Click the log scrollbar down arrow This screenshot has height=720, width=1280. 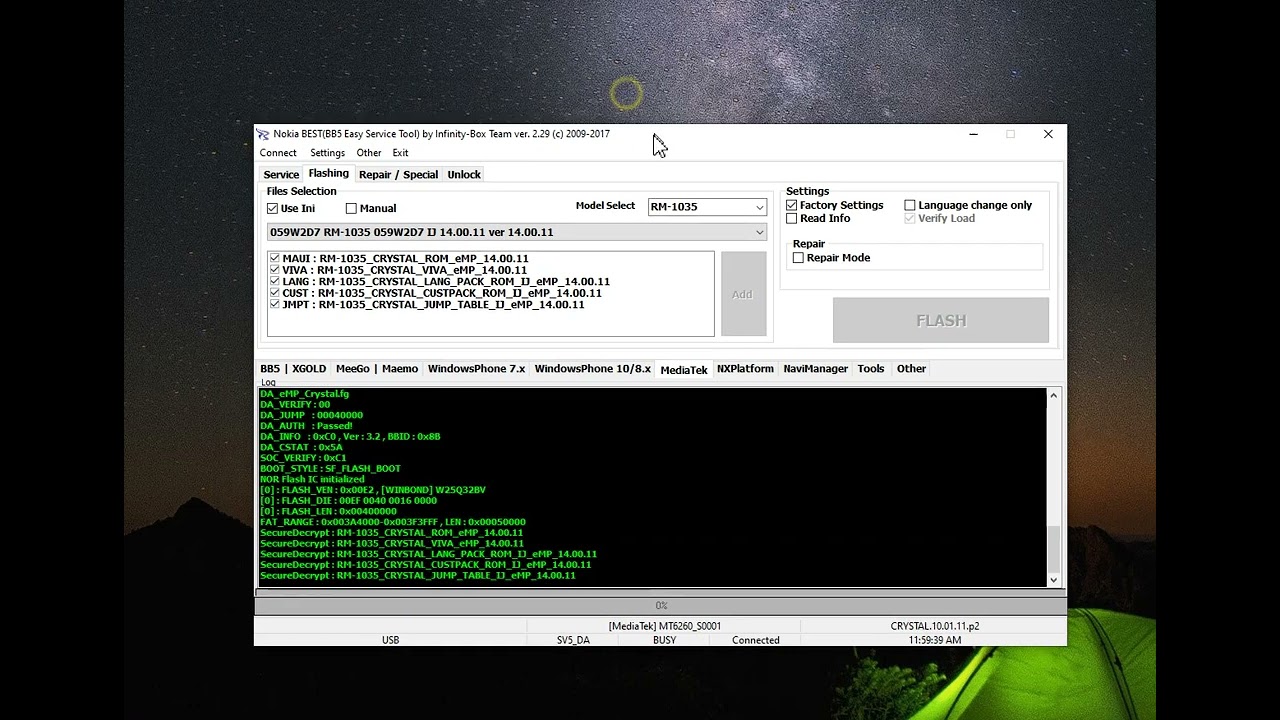(x=1053, y=579)
